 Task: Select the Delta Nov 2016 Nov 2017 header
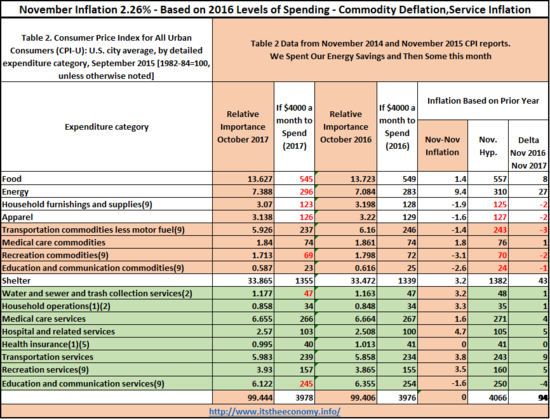(x=529, y=153)
